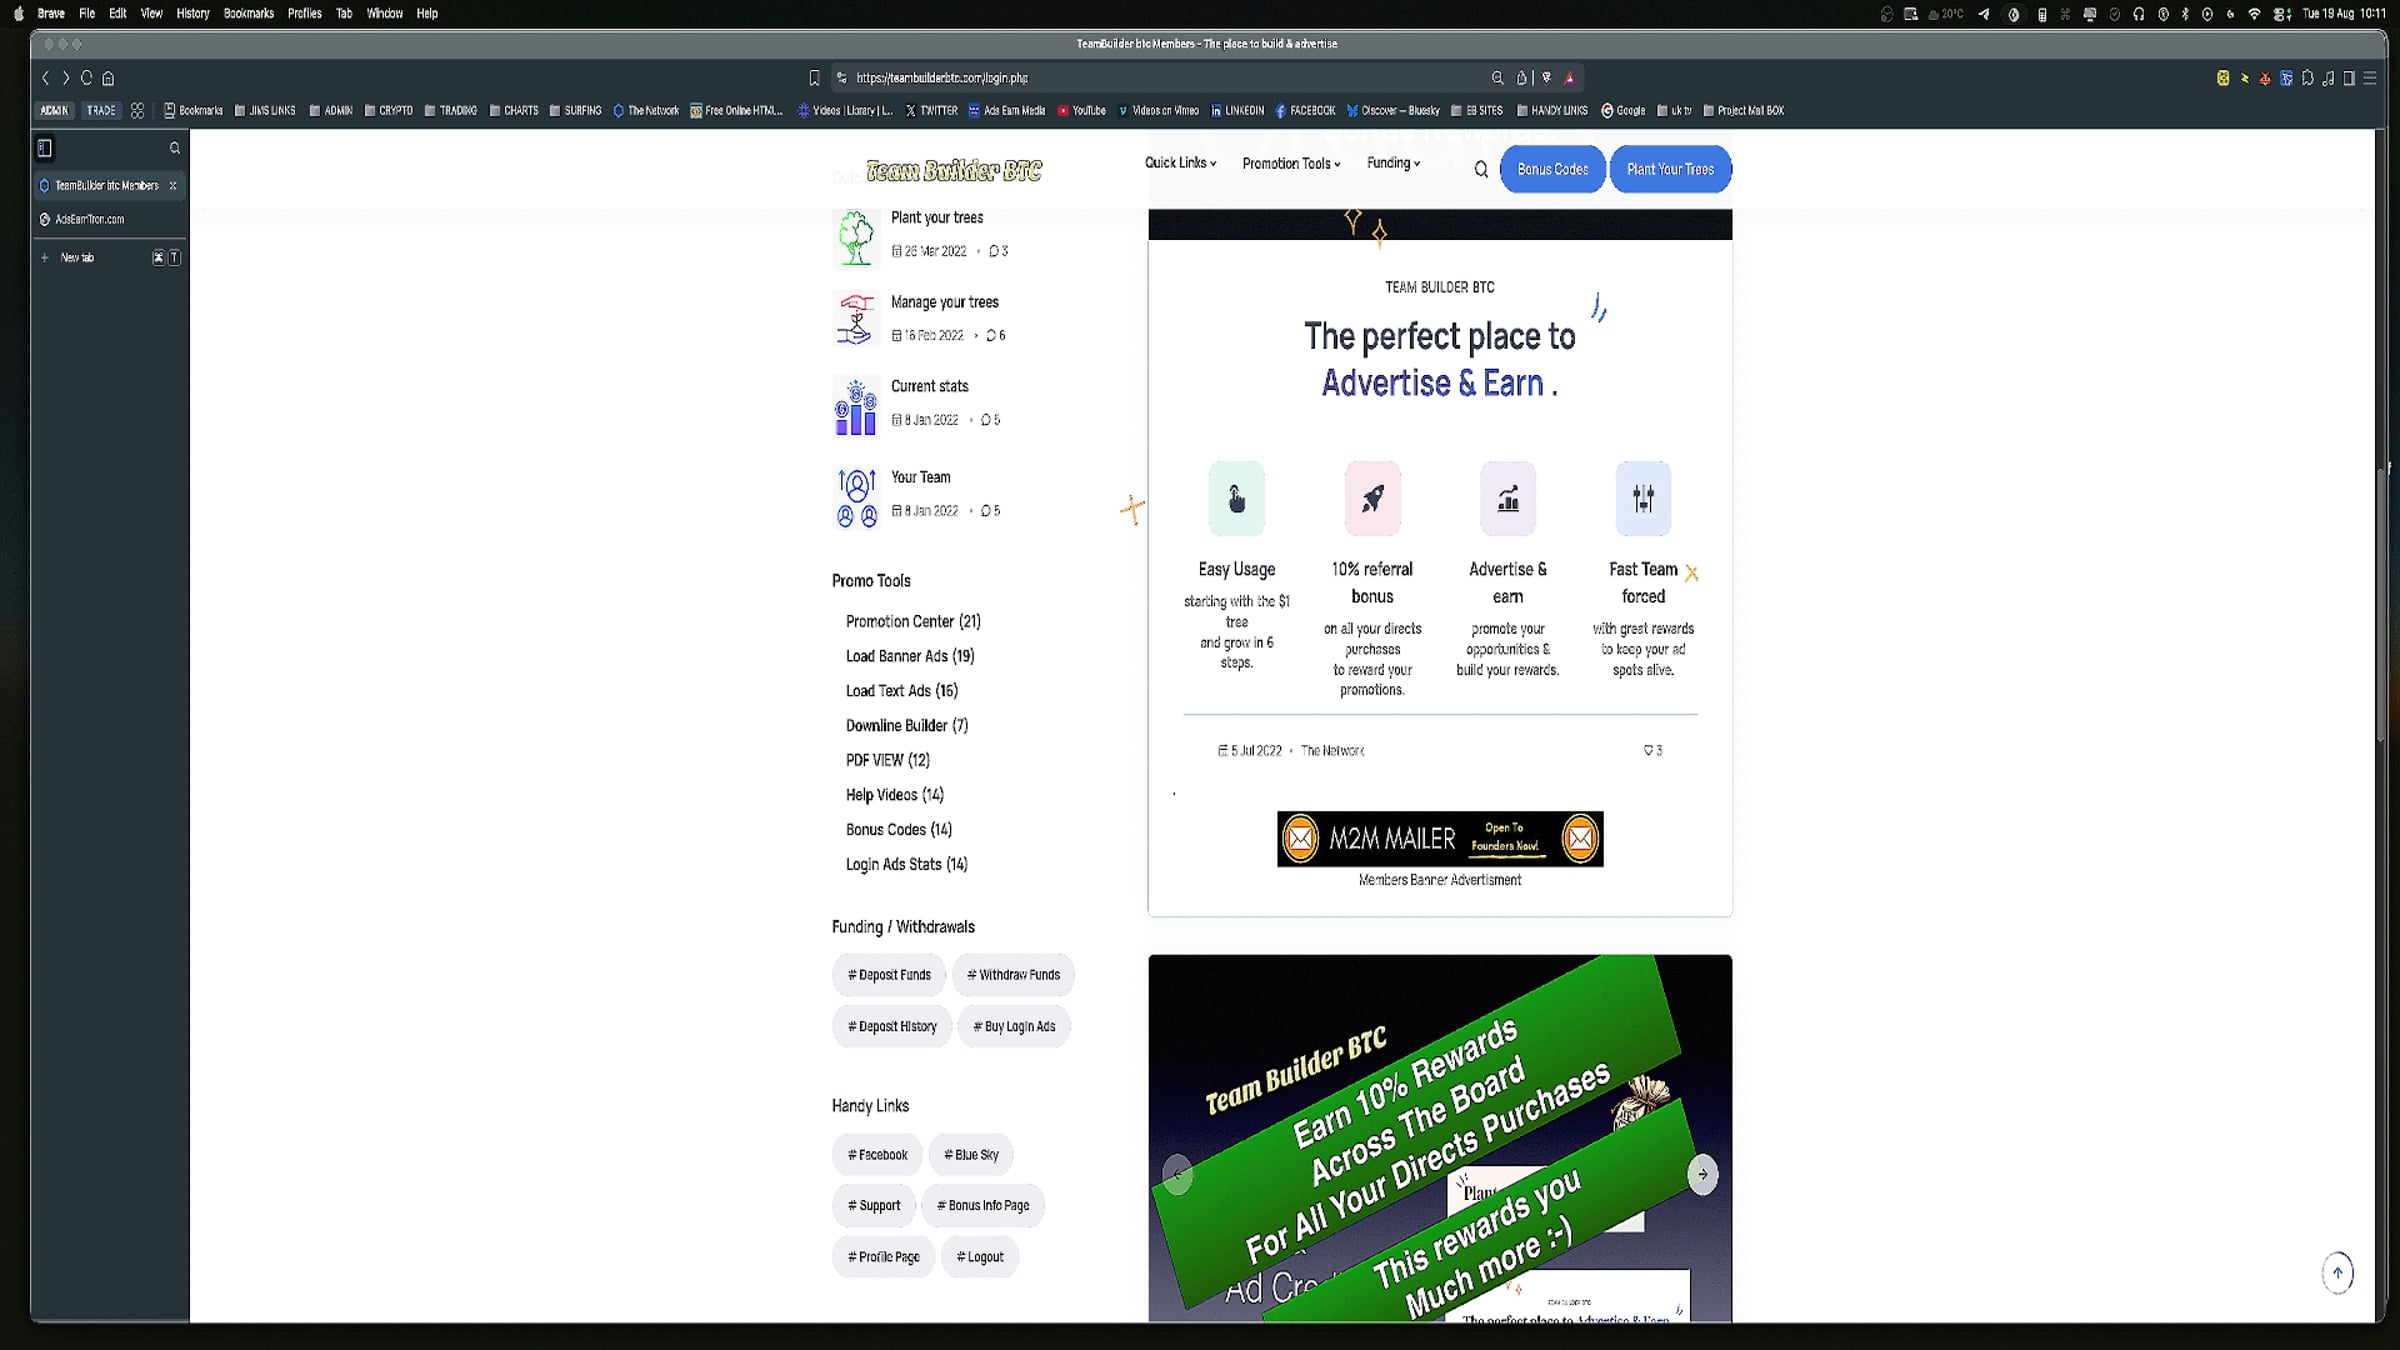2400x1350 pixels.
Task: Open the Window menu
Action: tap(385, 14)
